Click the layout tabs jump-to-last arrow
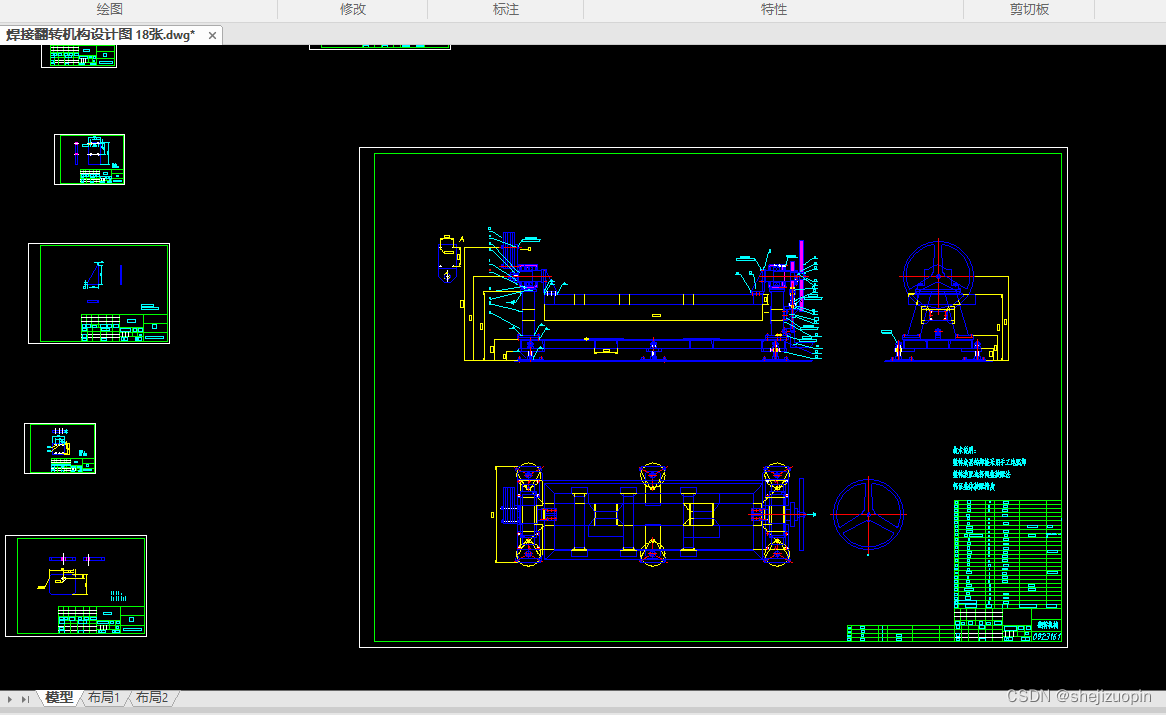This screenshot has height=715, width=1166. click(x=25, y=699)
